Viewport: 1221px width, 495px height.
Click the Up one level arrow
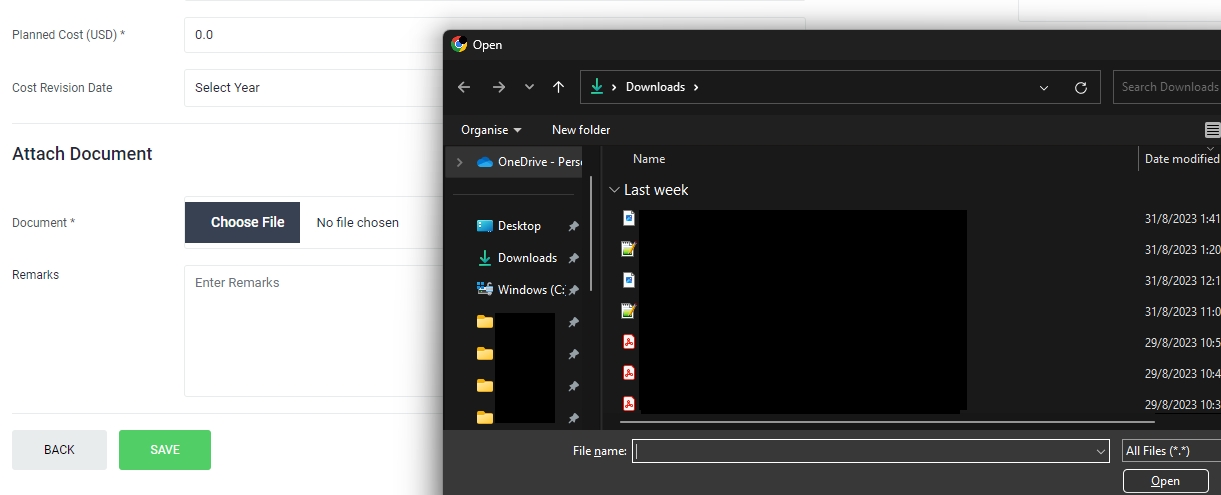(559, 87)
